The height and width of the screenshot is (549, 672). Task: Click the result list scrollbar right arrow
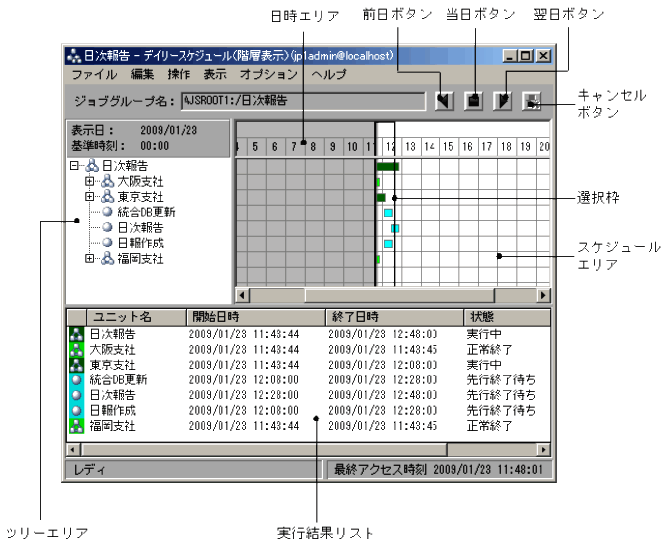[x=543, y=449]
